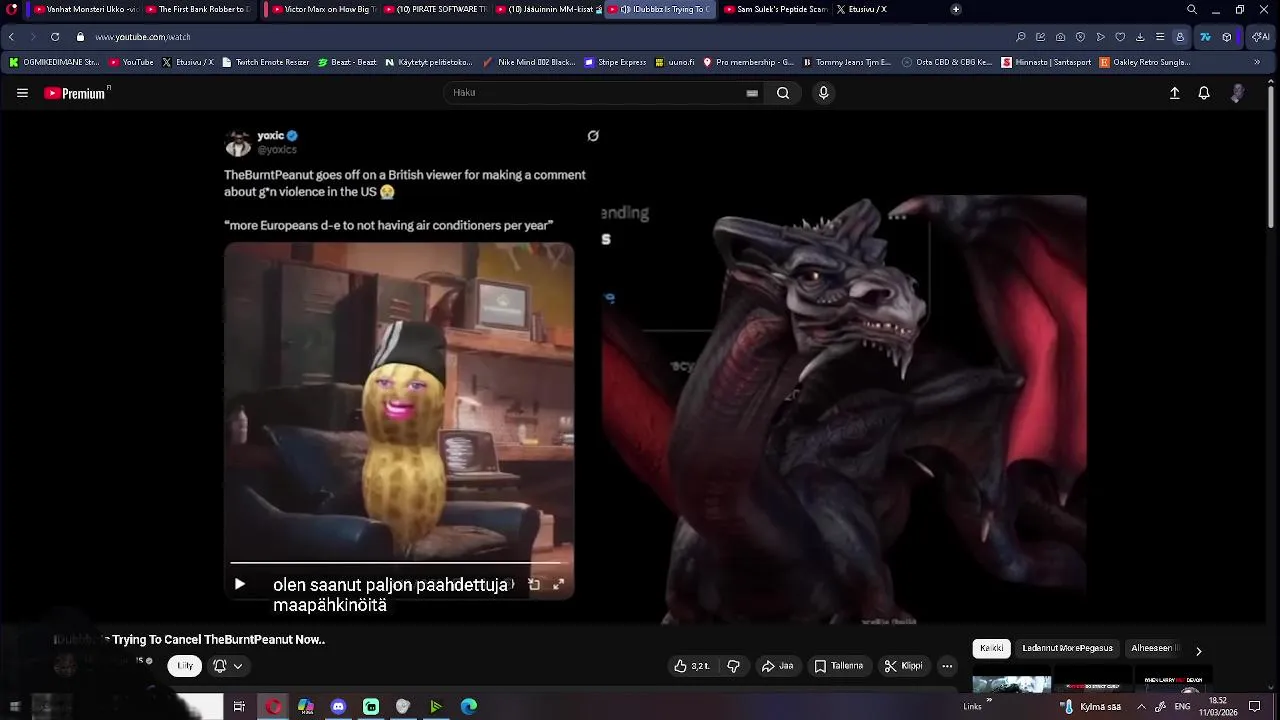Create a clip with Klippi button
This screenshot has height=720, width=1280.
(x=904, y=666)
